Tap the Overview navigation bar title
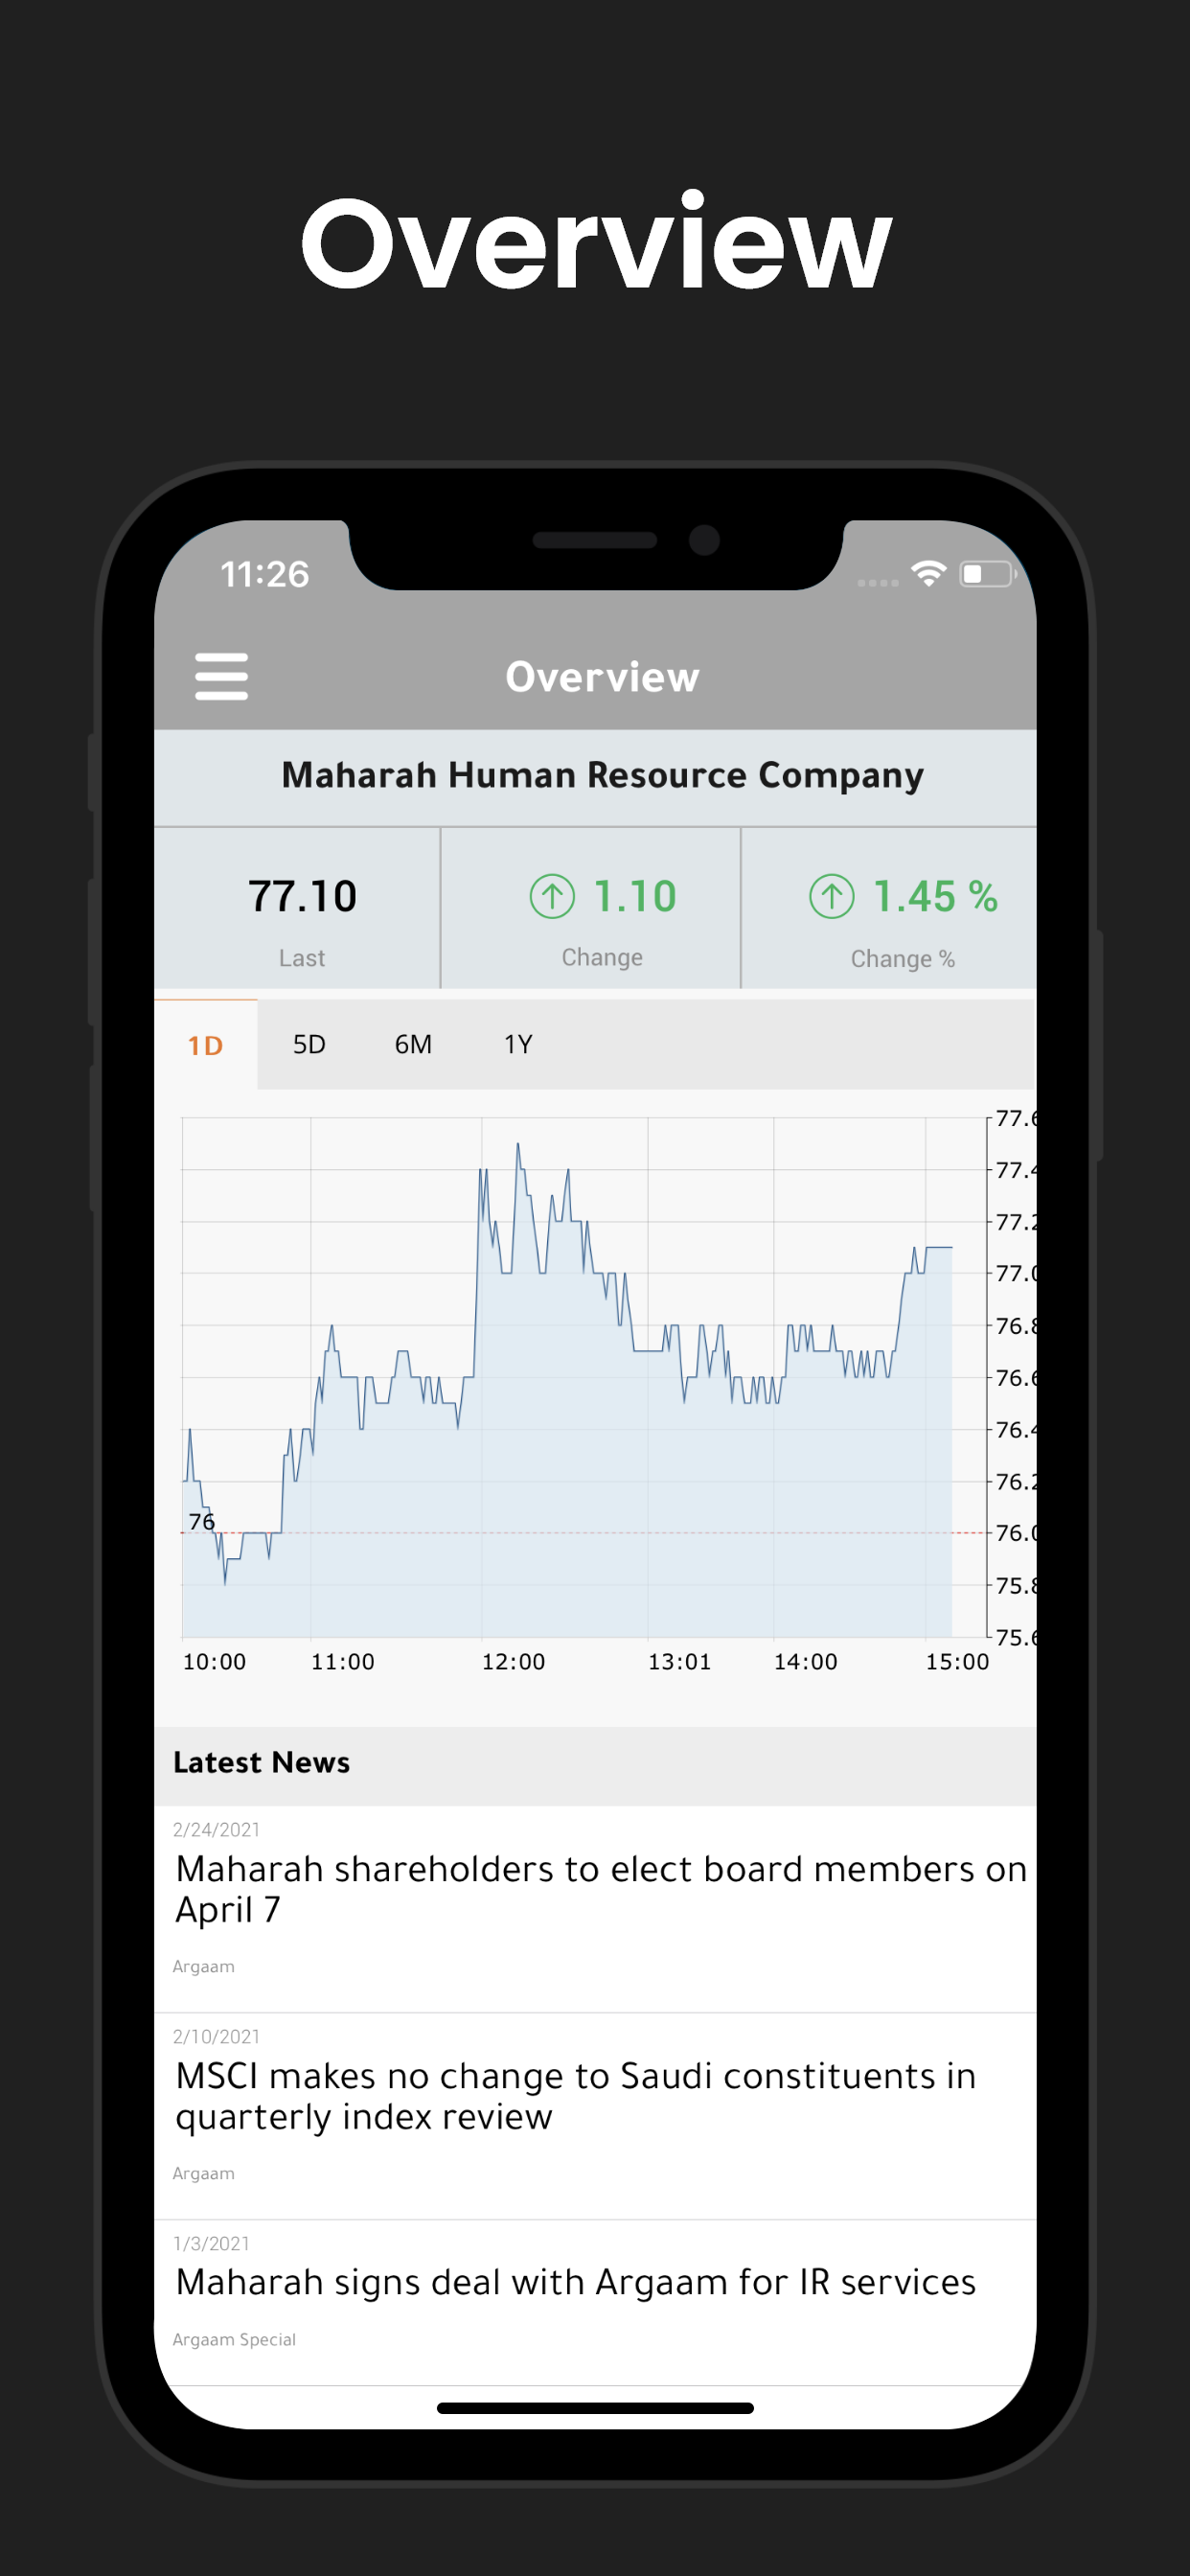1190x2576 pixels. [x=602, y=677]
